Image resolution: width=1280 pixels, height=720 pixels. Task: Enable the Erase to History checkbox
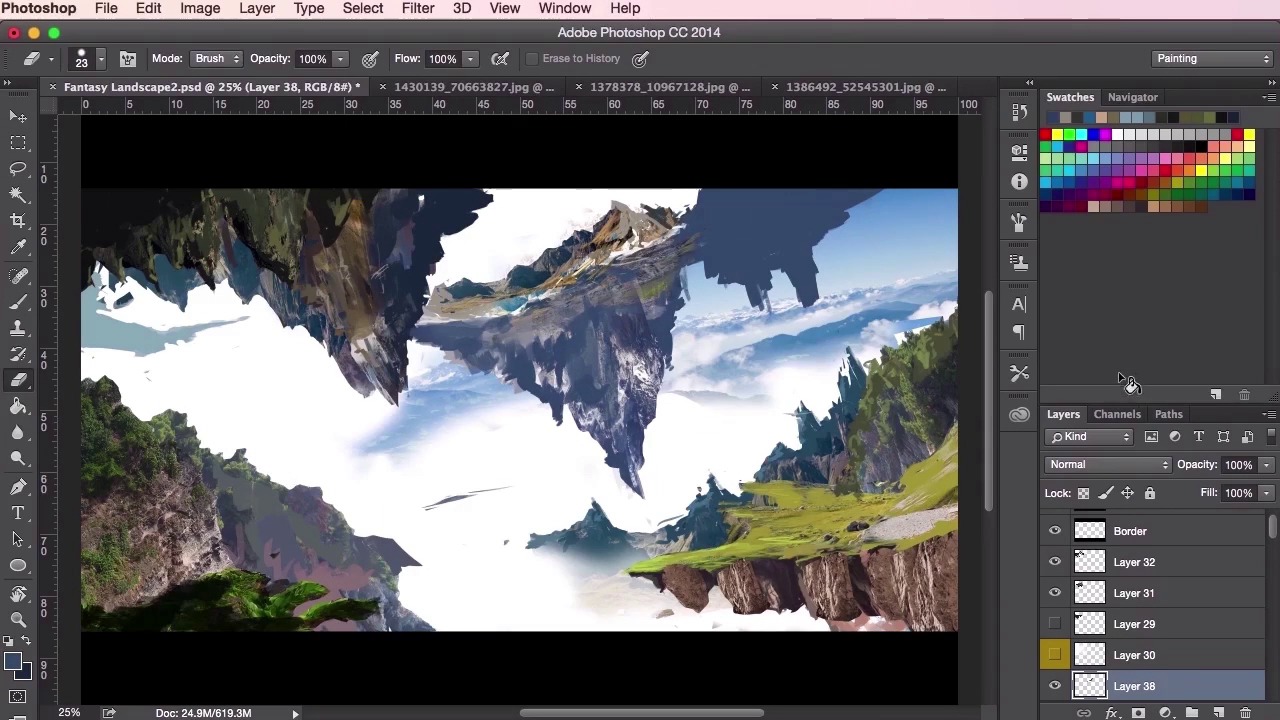[532, 59]
